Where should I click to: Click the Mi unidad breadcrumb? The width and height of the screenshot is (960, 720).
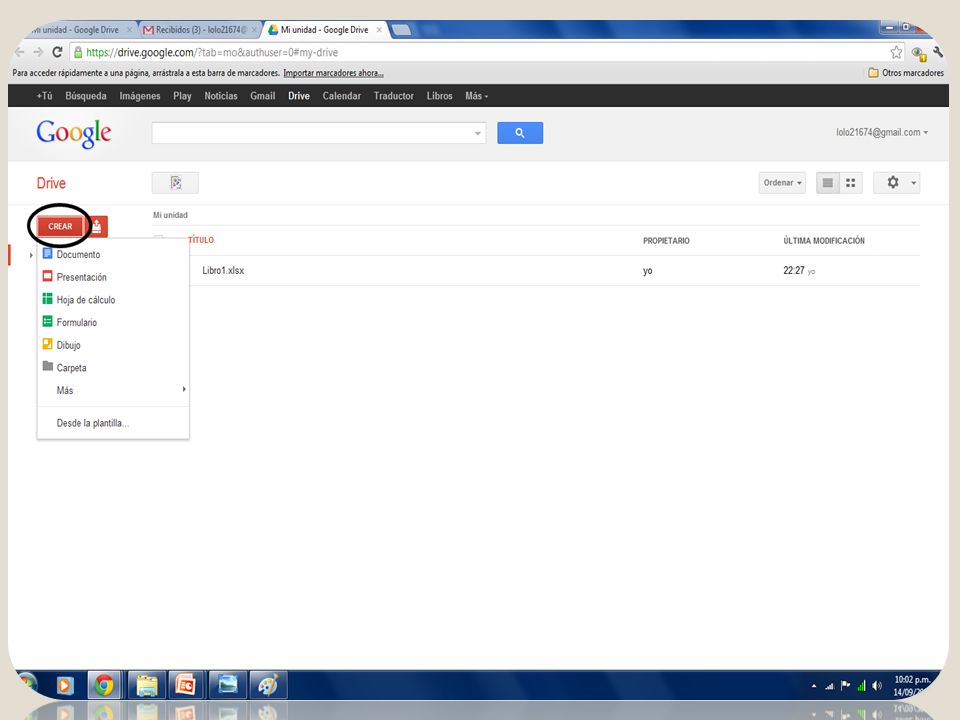tap(170, 215)
